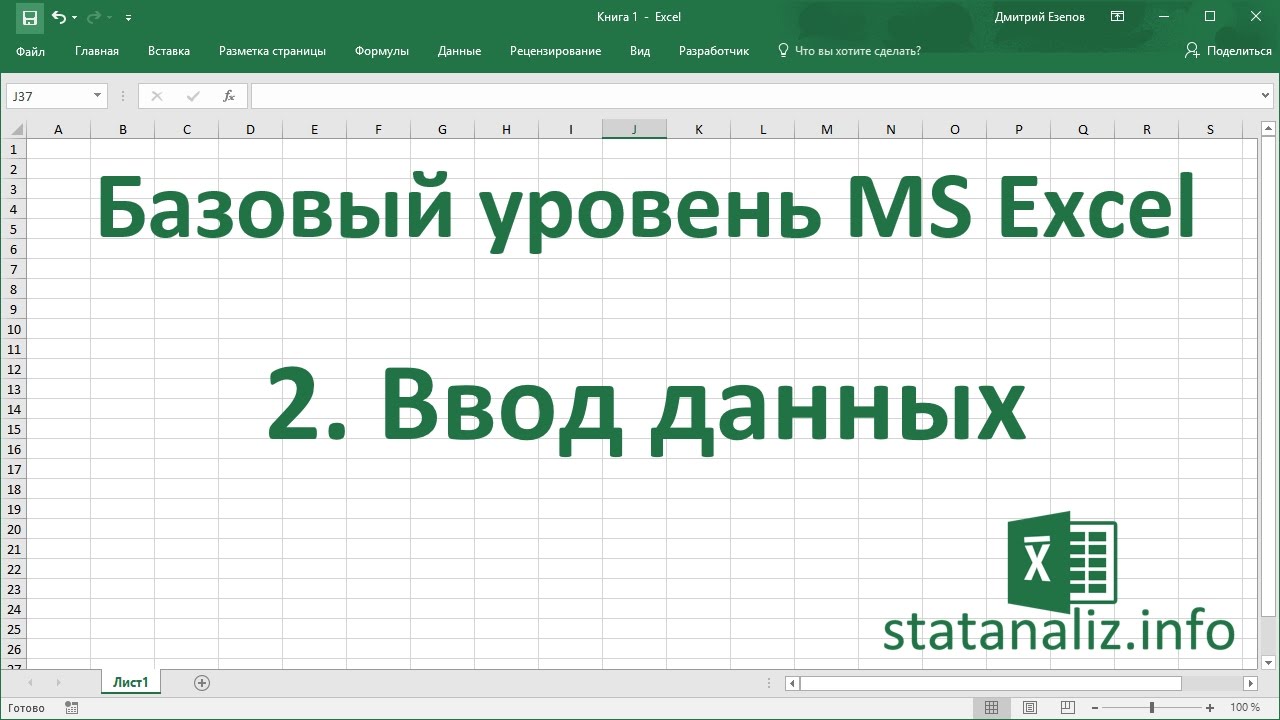Select row 12 header

[14, 369]
